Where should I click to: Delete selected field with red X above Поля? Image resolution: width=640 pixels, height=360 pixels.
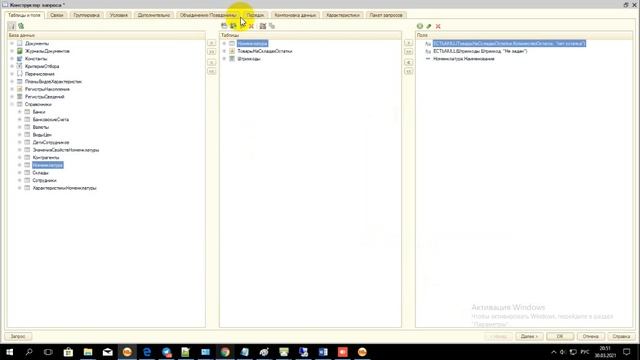click(x=438, y=26)
